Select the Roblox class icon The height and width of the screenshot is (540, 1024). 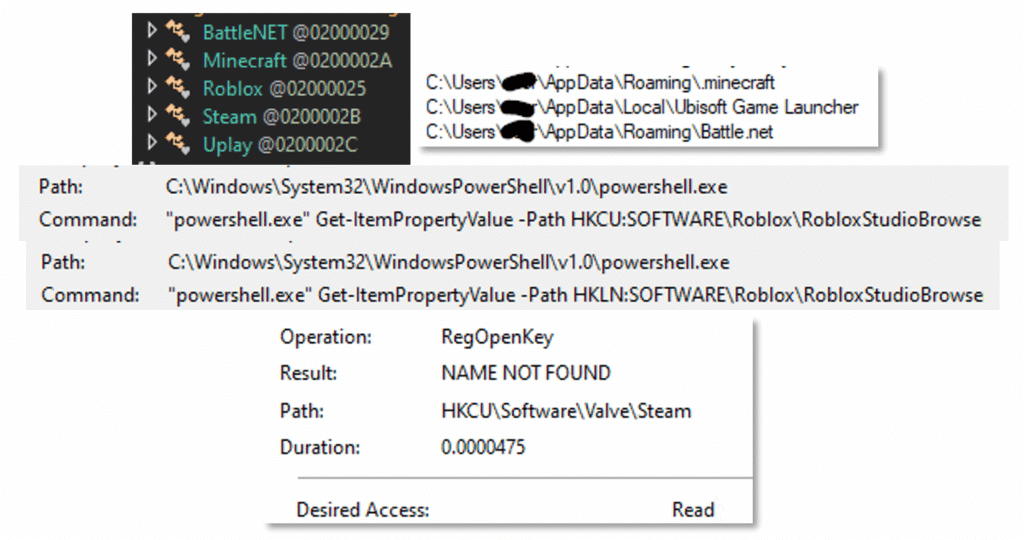pyautogui.click(x=178, y=89)
